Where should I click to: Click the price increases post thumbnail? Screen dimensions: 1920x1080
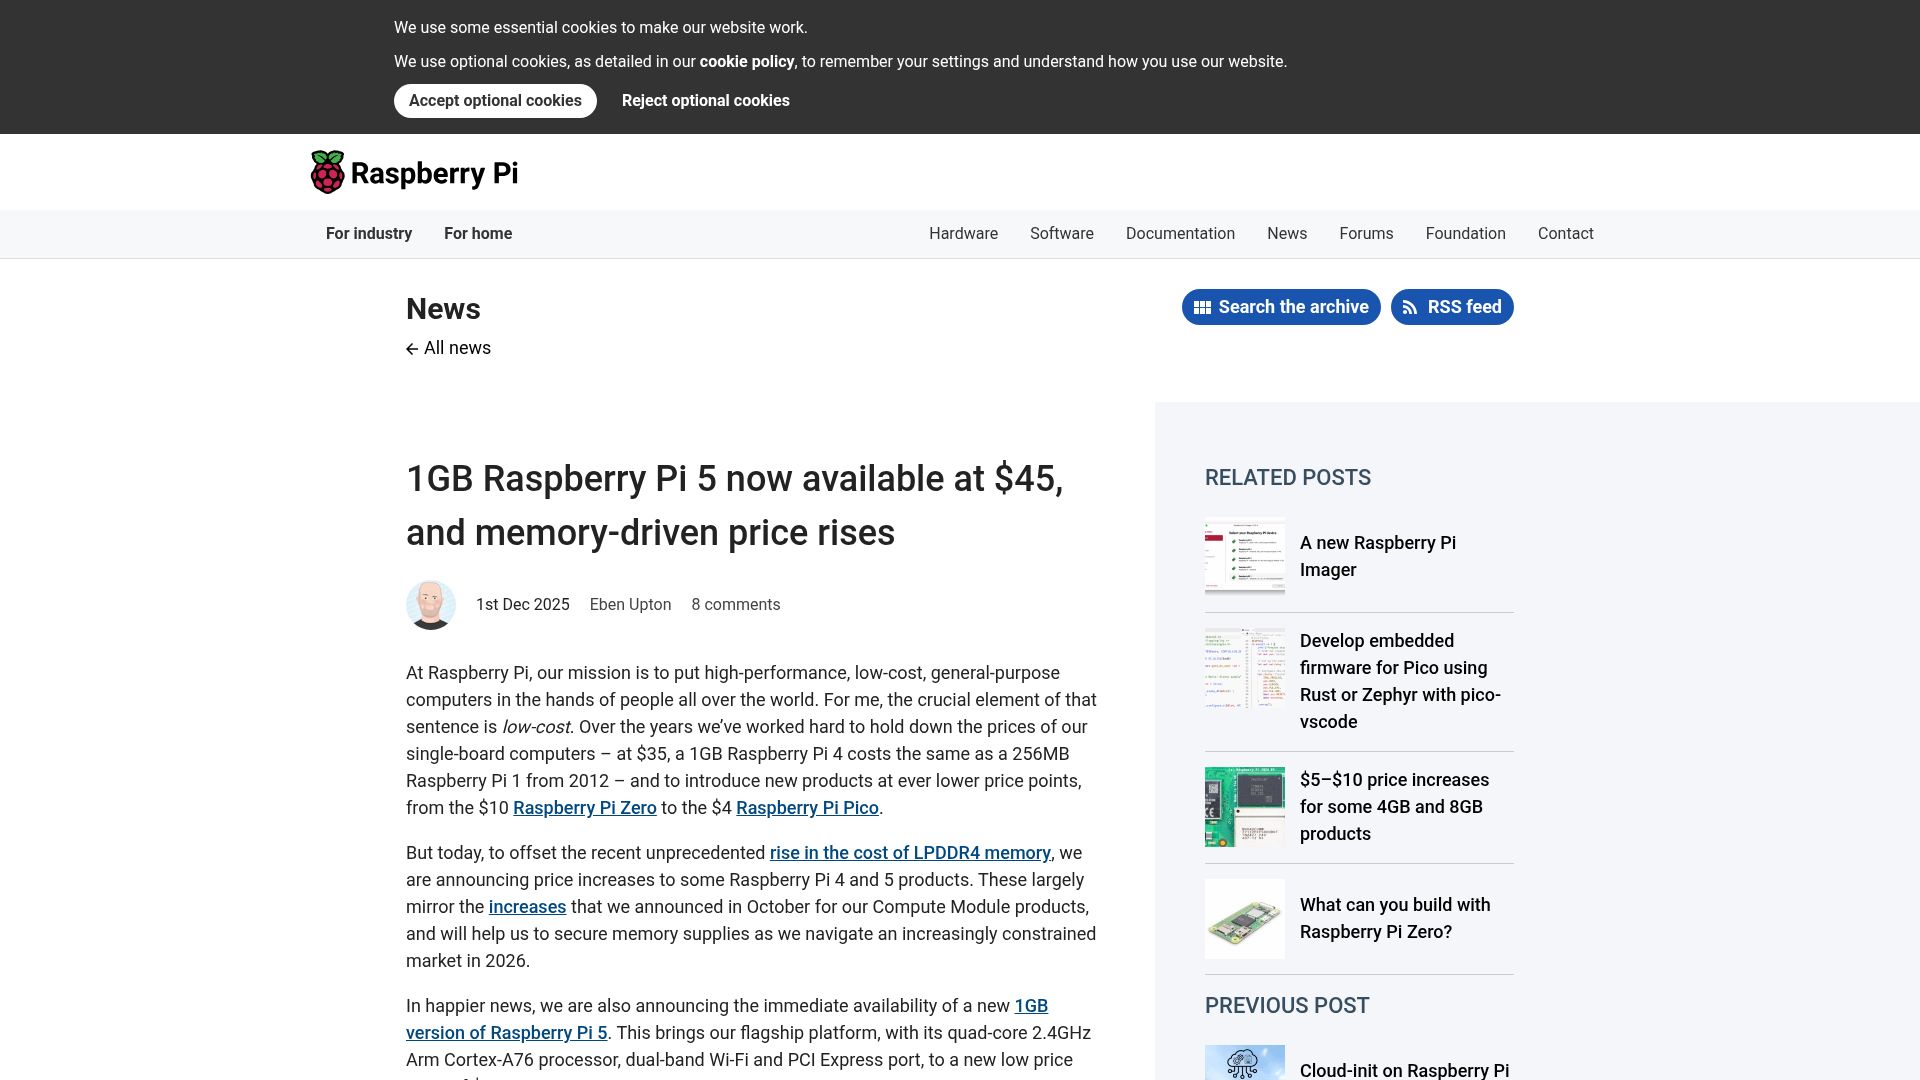tap(1245, 807)
